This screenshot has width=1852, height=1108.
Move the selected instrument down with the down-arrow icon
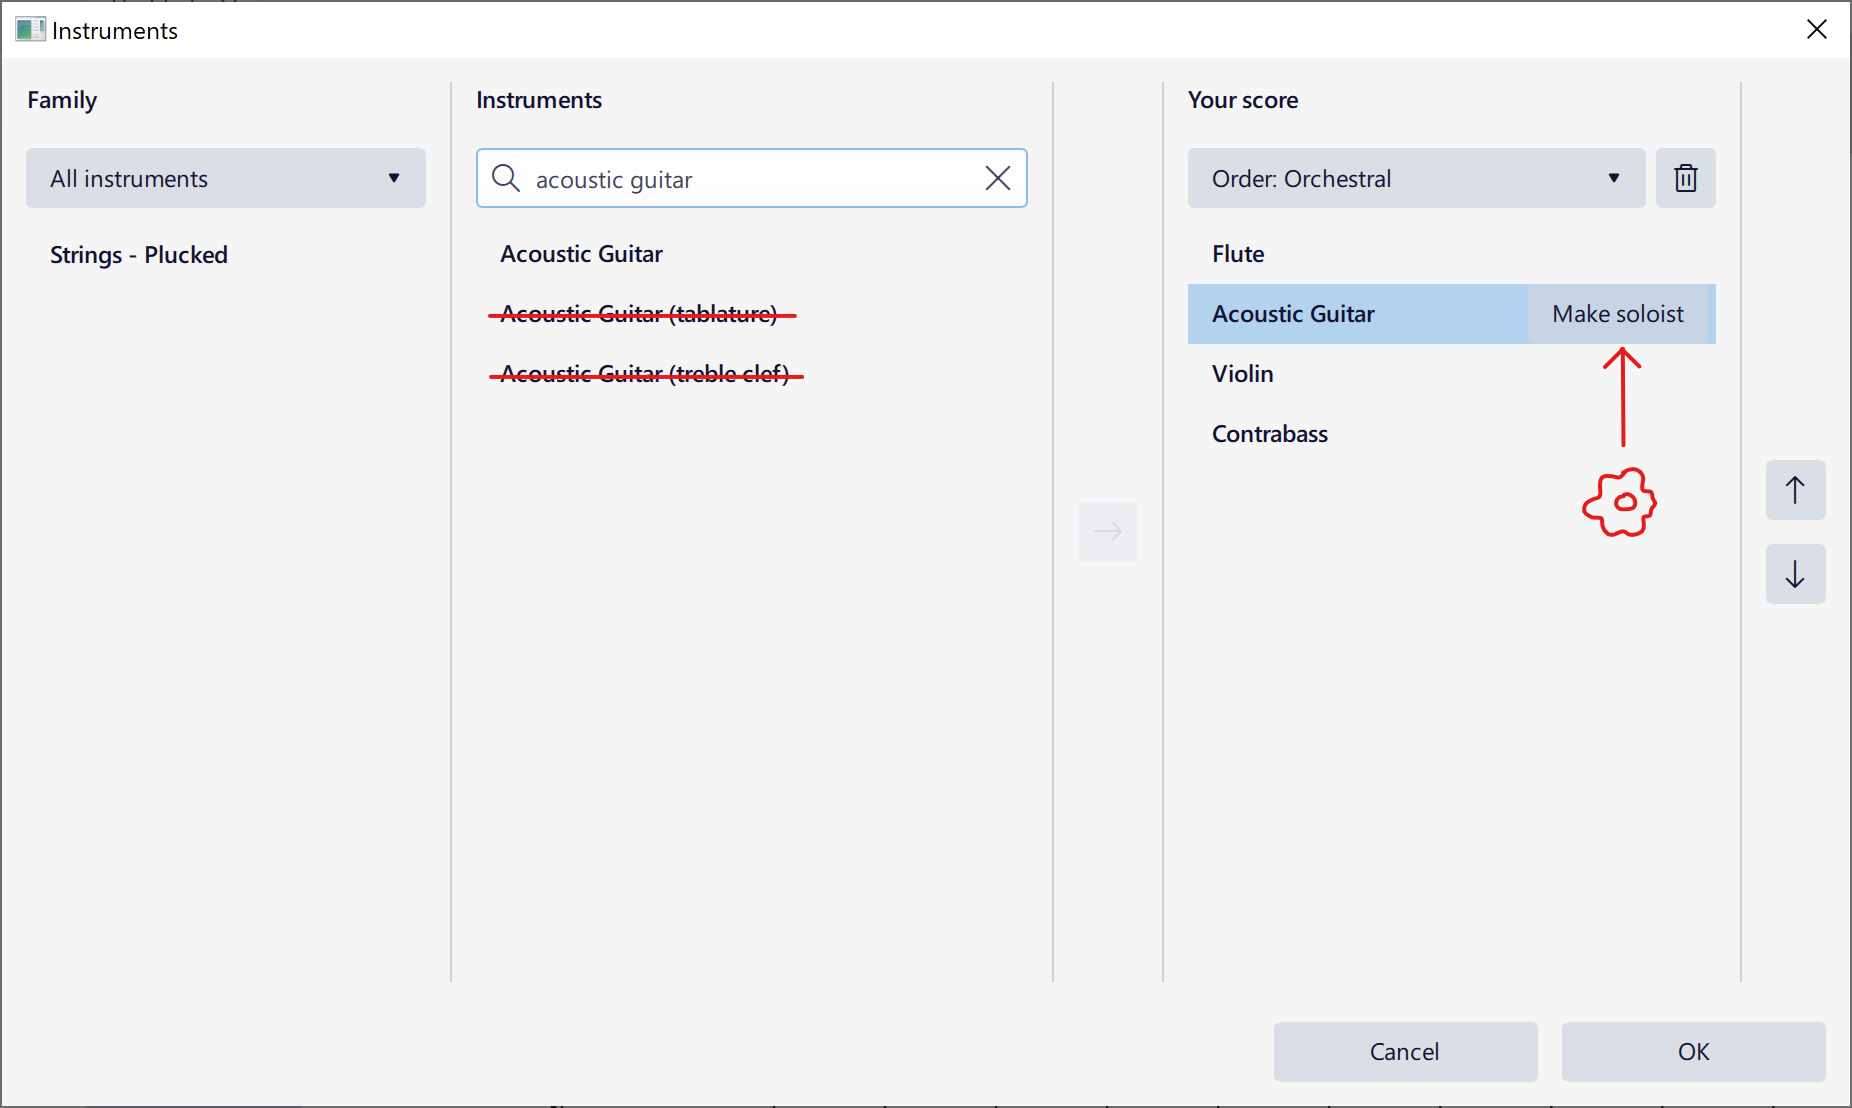(x=1795, y=574)
